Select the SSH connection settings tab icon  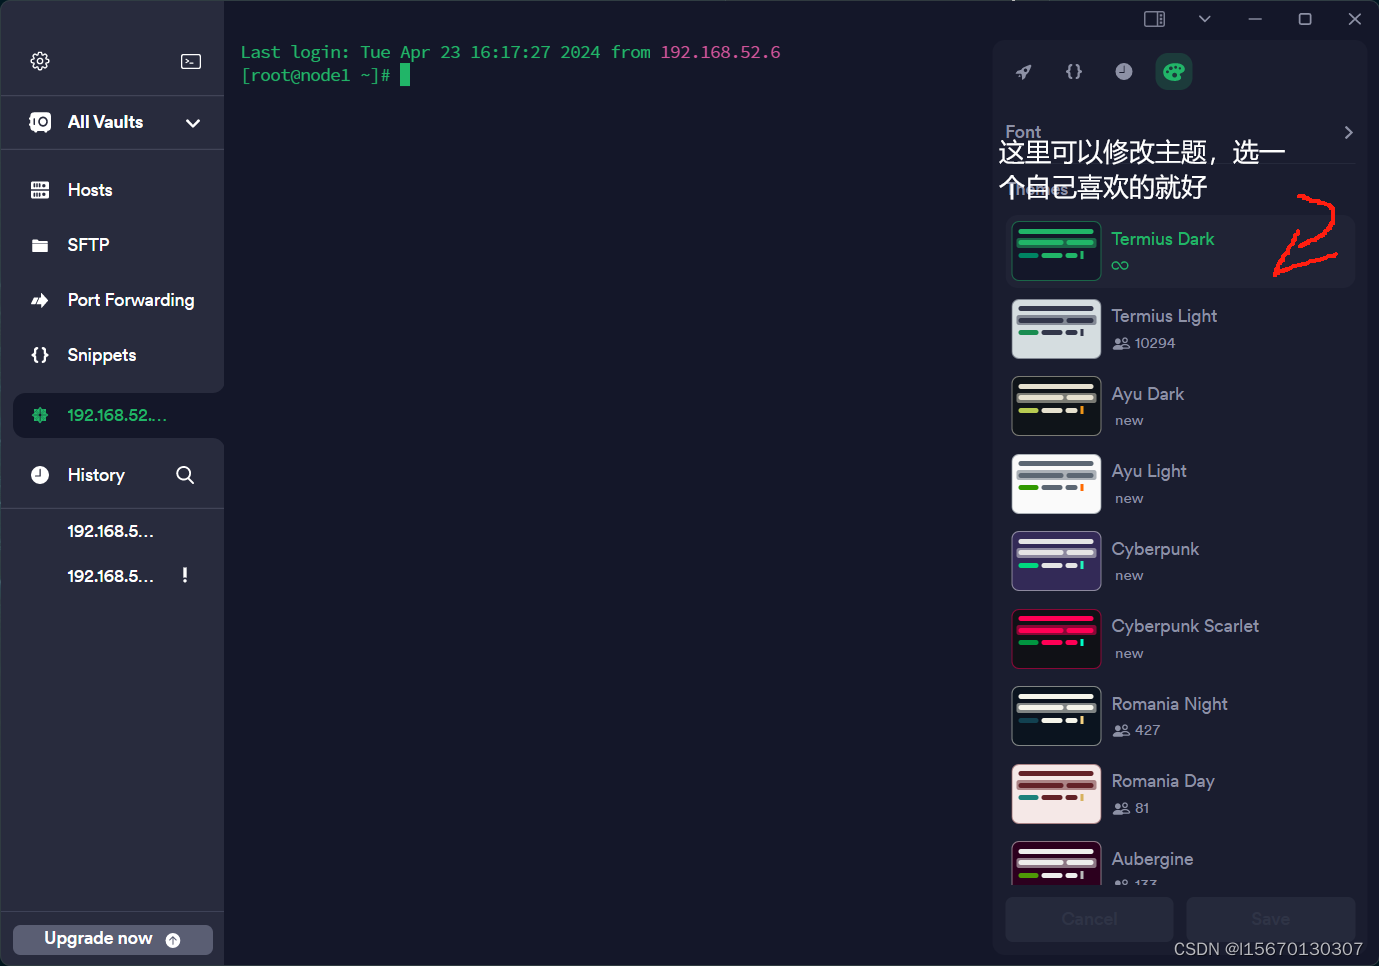(x=1023, y=71)
